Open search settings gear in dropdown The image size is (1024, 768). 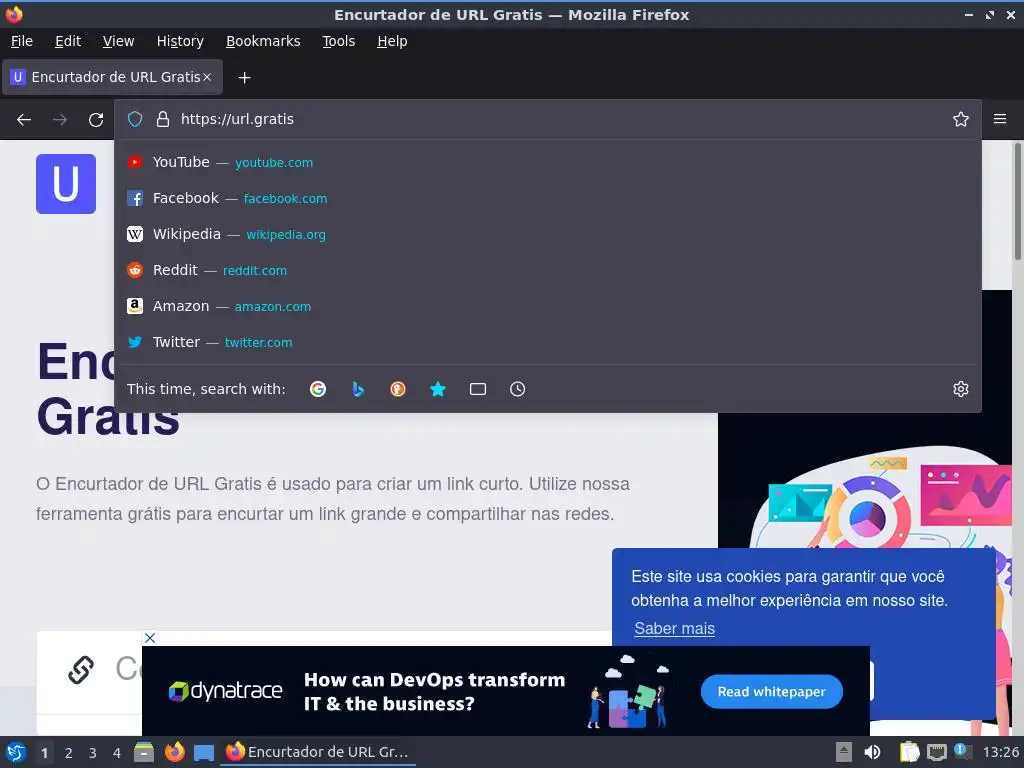tap(961, 389)
